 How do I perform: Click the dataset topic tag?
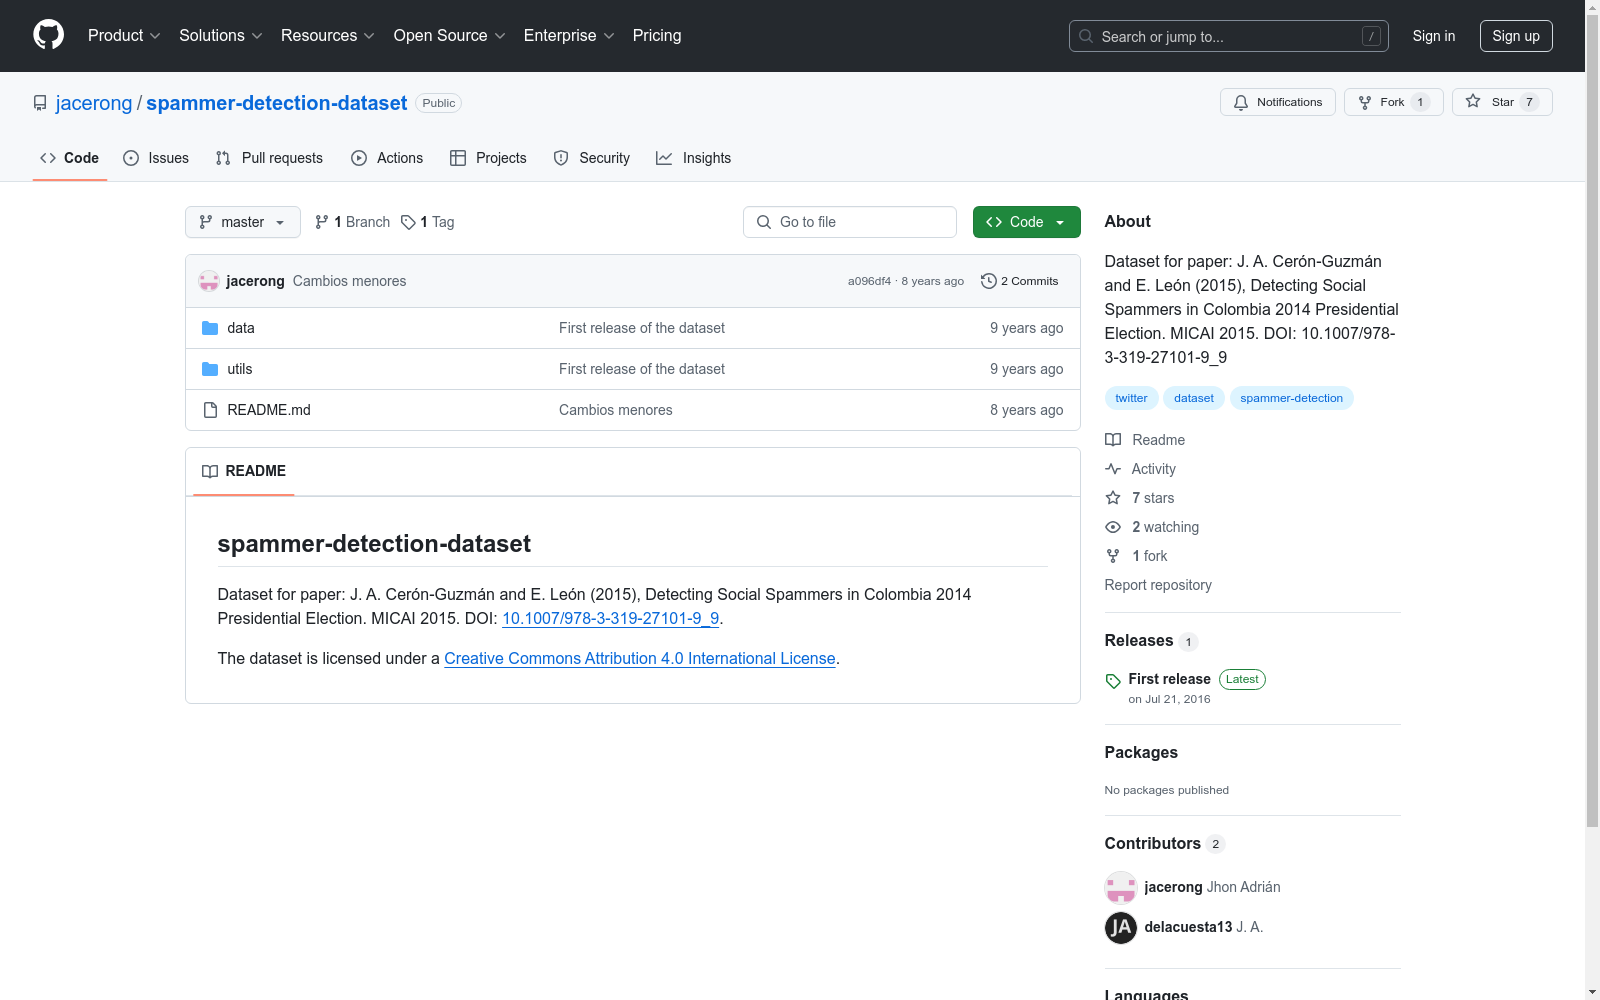coord(1194,398)
